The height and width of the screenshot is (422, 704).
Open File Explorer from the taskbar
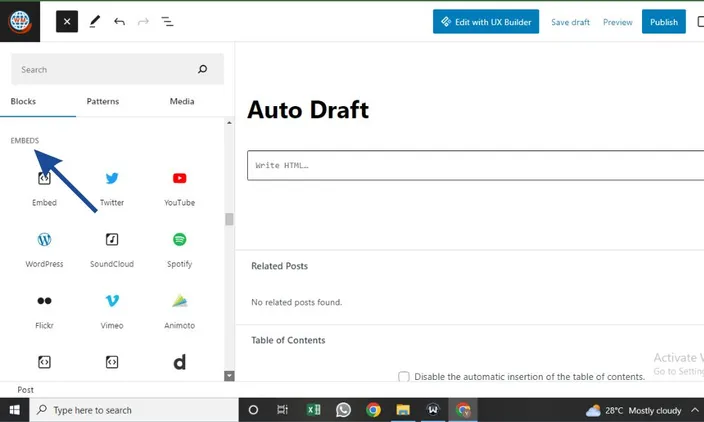pyautogui.click(x=403, y=410)
